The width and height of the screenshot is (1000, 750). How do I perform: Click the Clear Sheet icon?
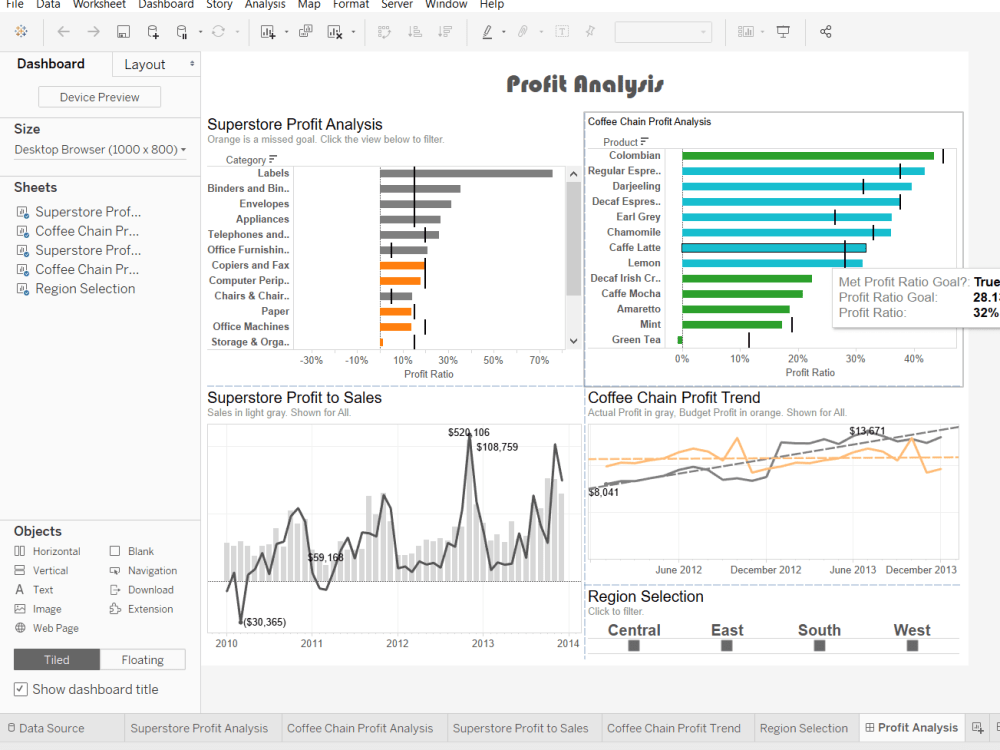pos(335,31)
